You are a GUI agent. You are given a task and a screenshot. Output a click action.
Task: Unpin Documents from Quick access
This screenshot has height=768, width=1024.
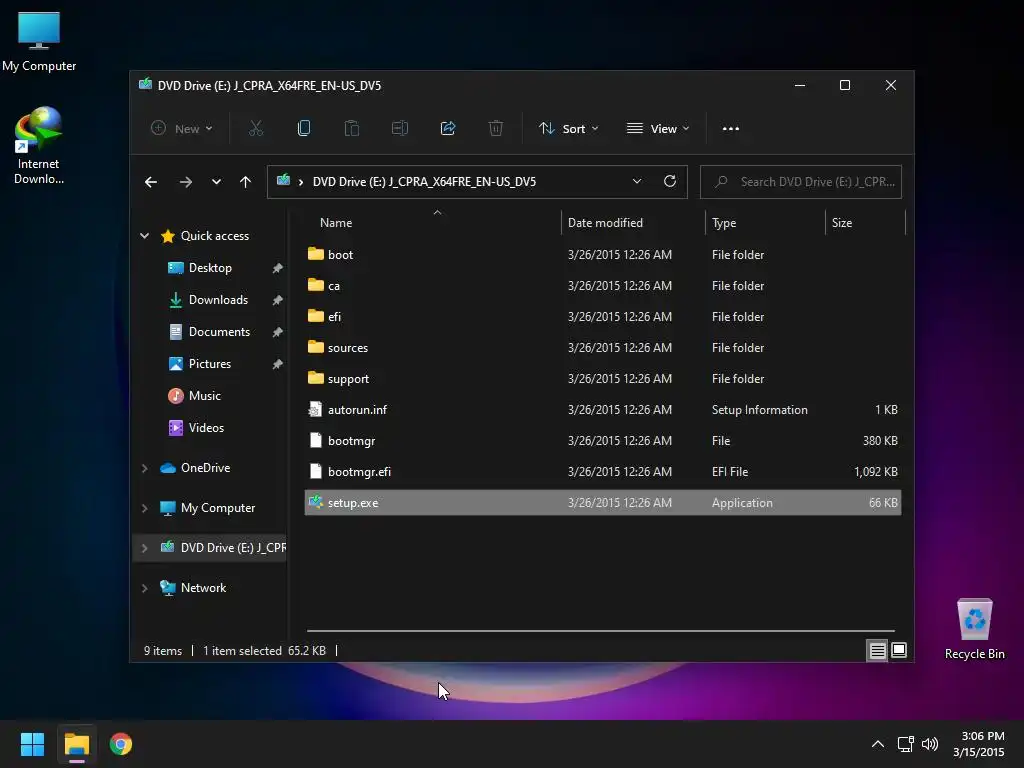pos(278,332)
